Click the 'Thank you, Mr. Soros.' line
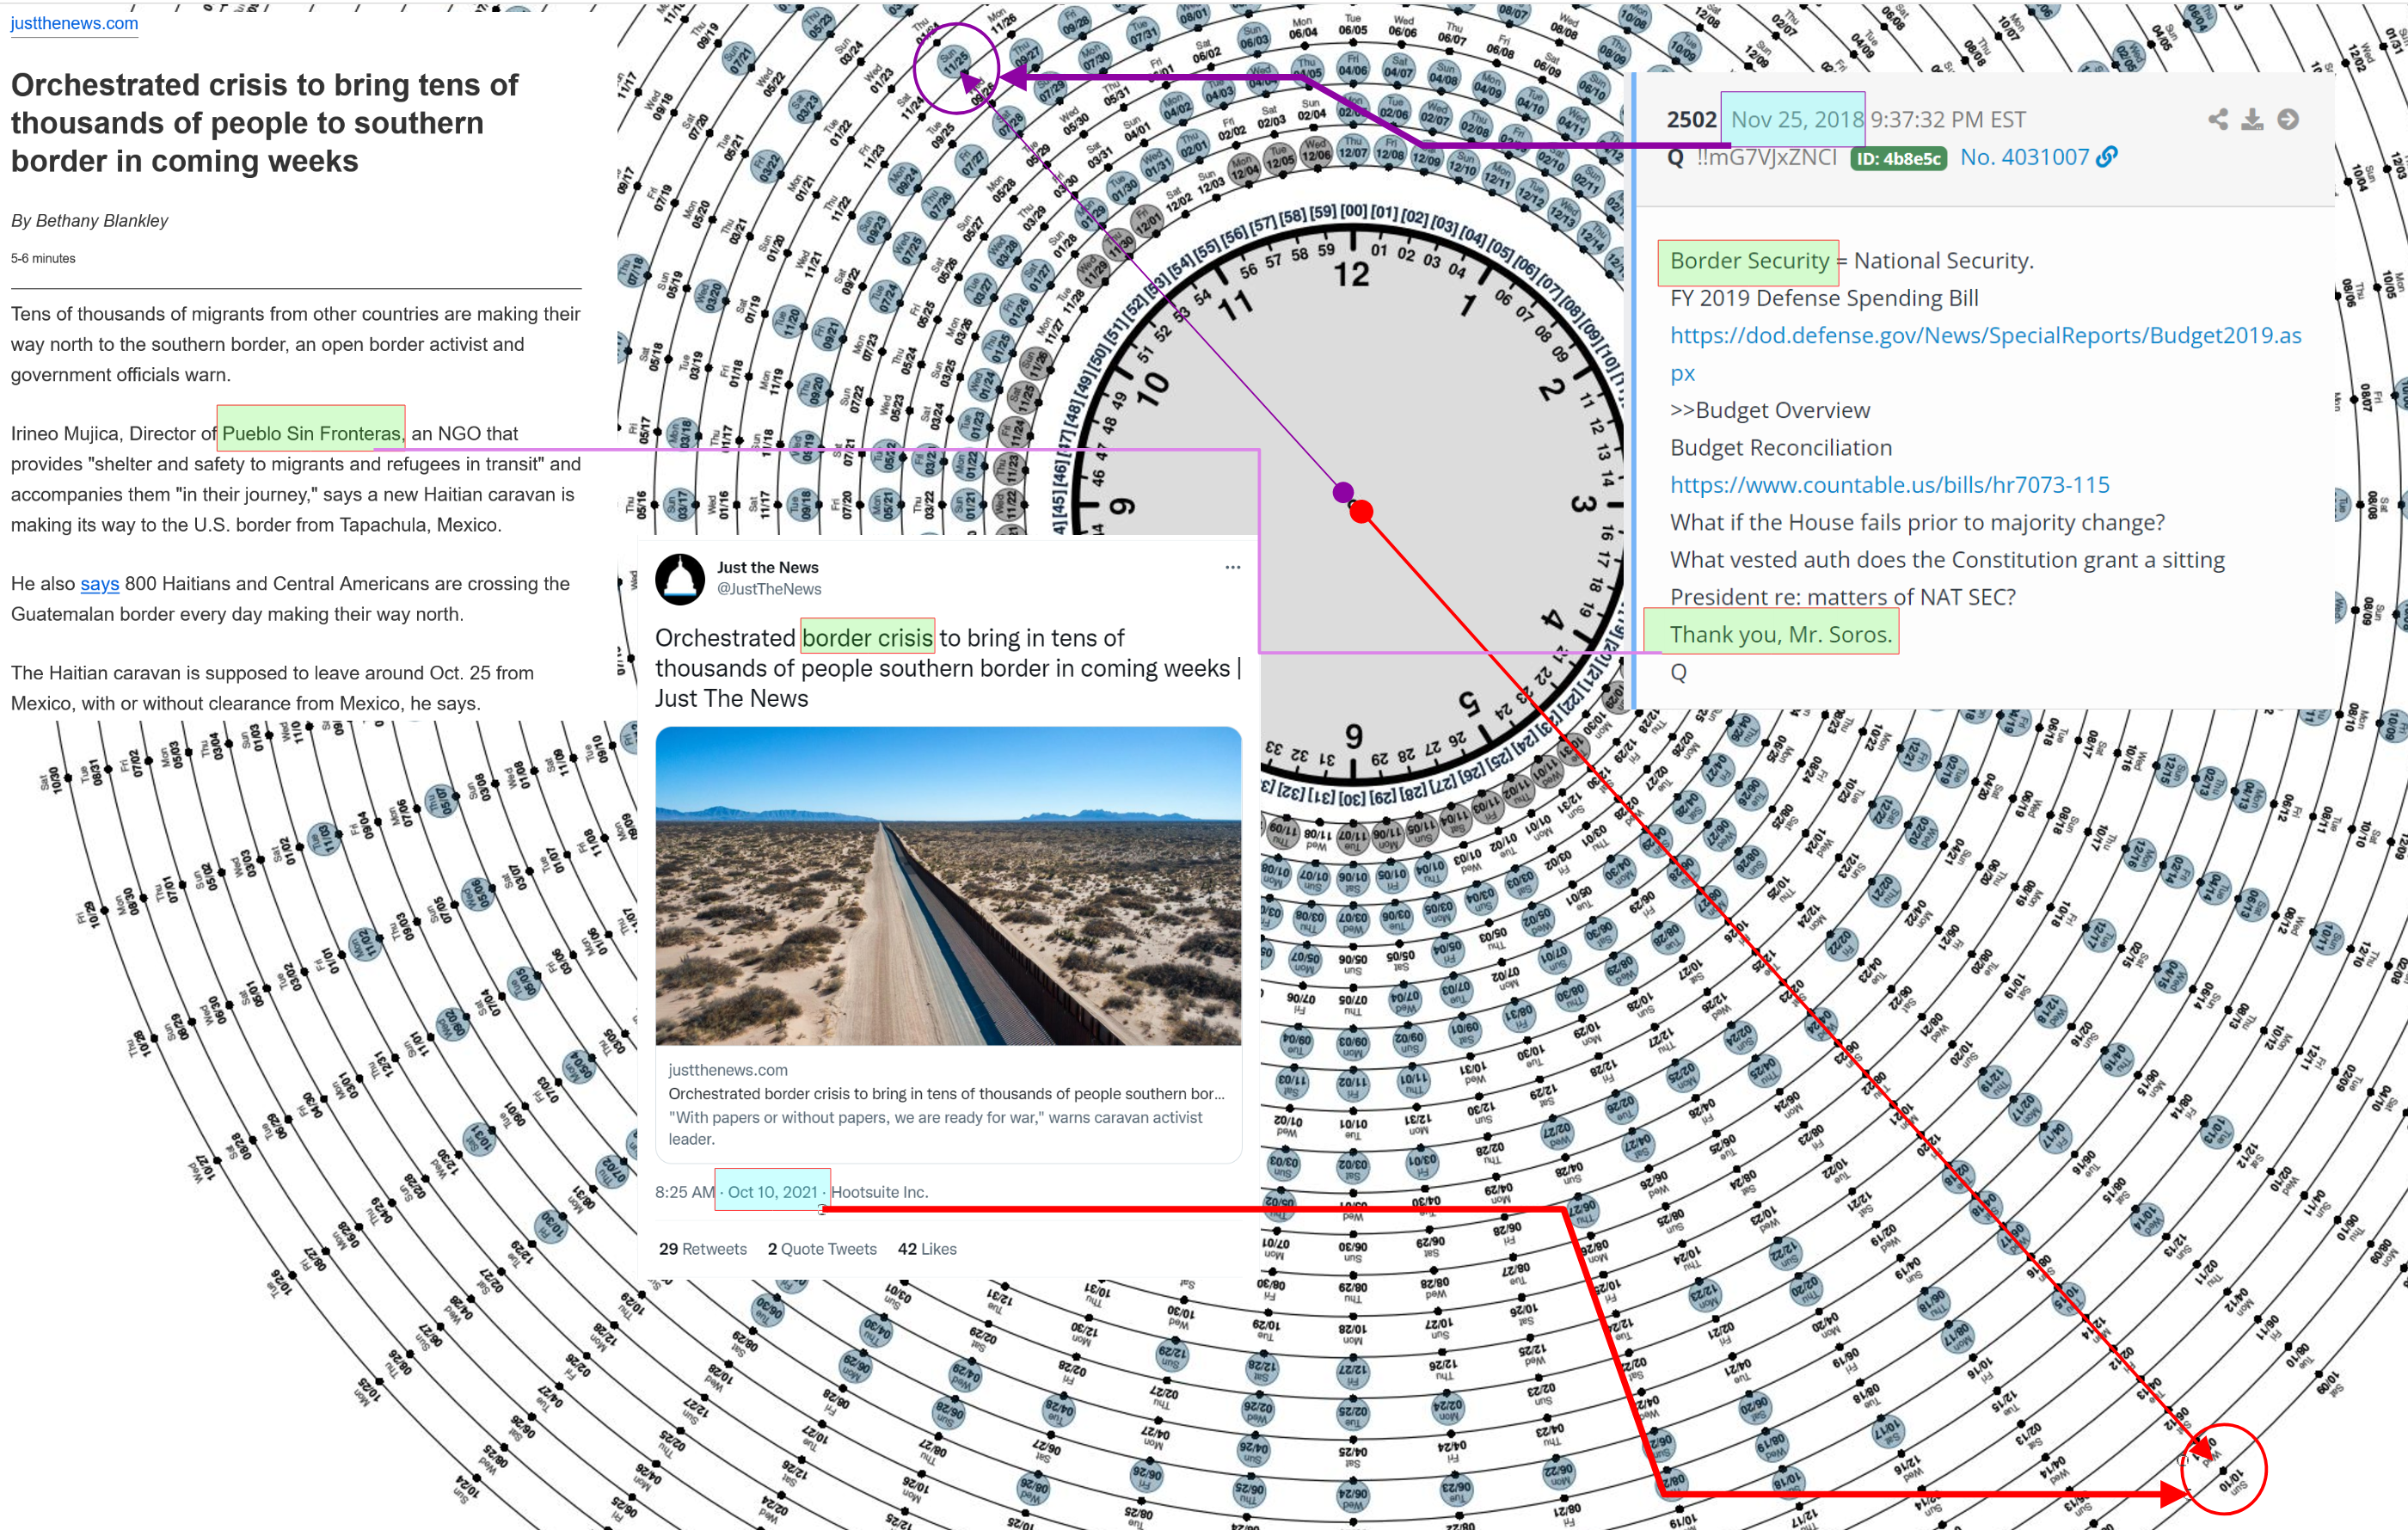The width and height of the screenshot is (2408, 1530). tap(1781, 635)
